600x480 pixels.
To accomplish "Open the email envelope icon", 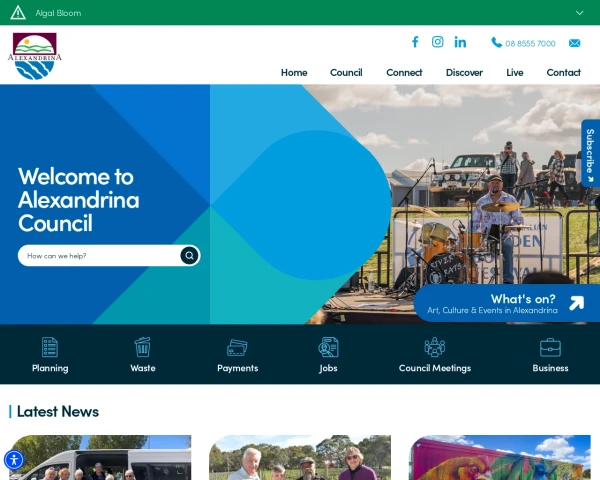I will pyautogui.click(x=574, y=43).
